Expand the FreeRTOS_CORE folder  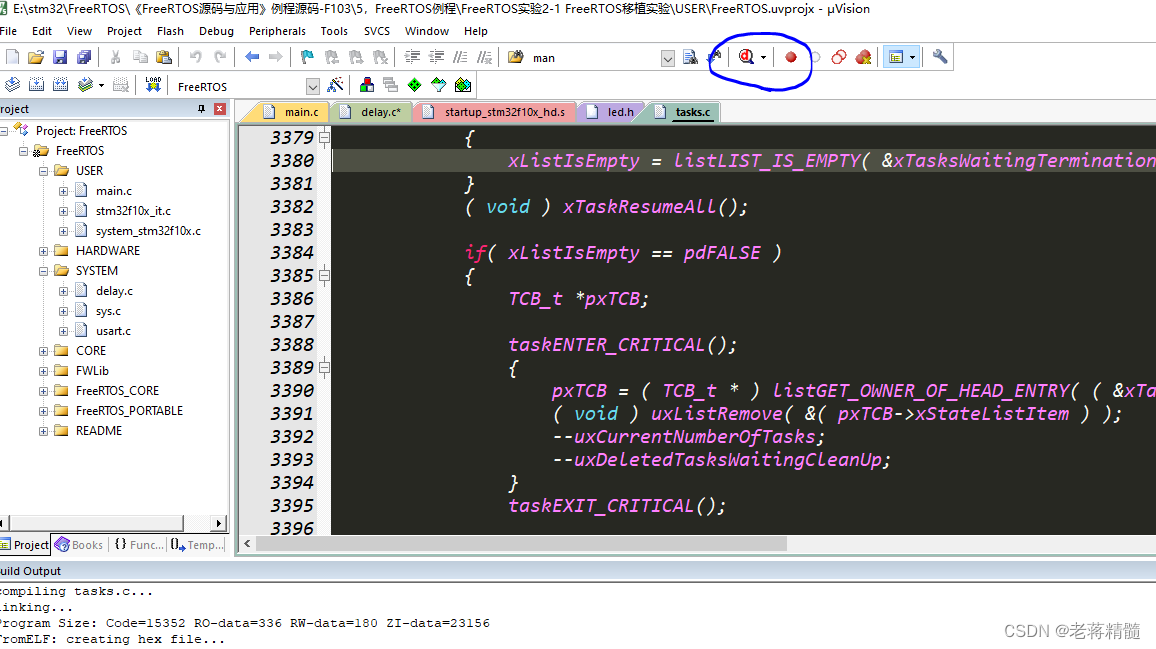click(43, 391)
